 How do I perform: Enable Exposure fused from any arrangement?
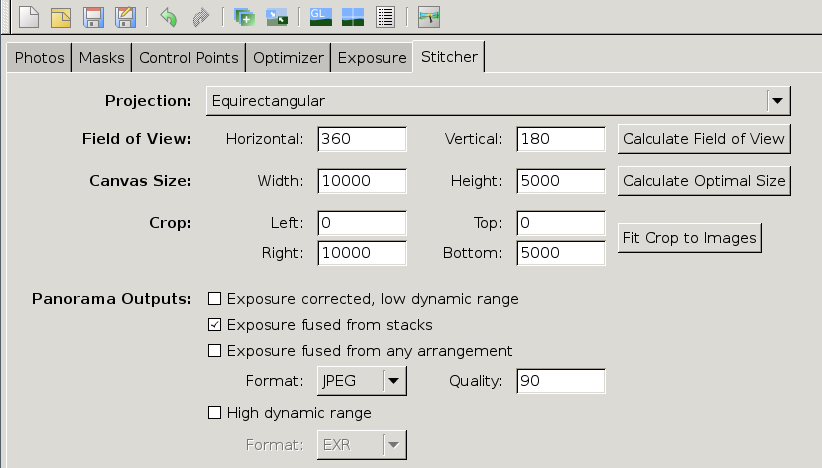pyautogui.click(x=214, y=351)
